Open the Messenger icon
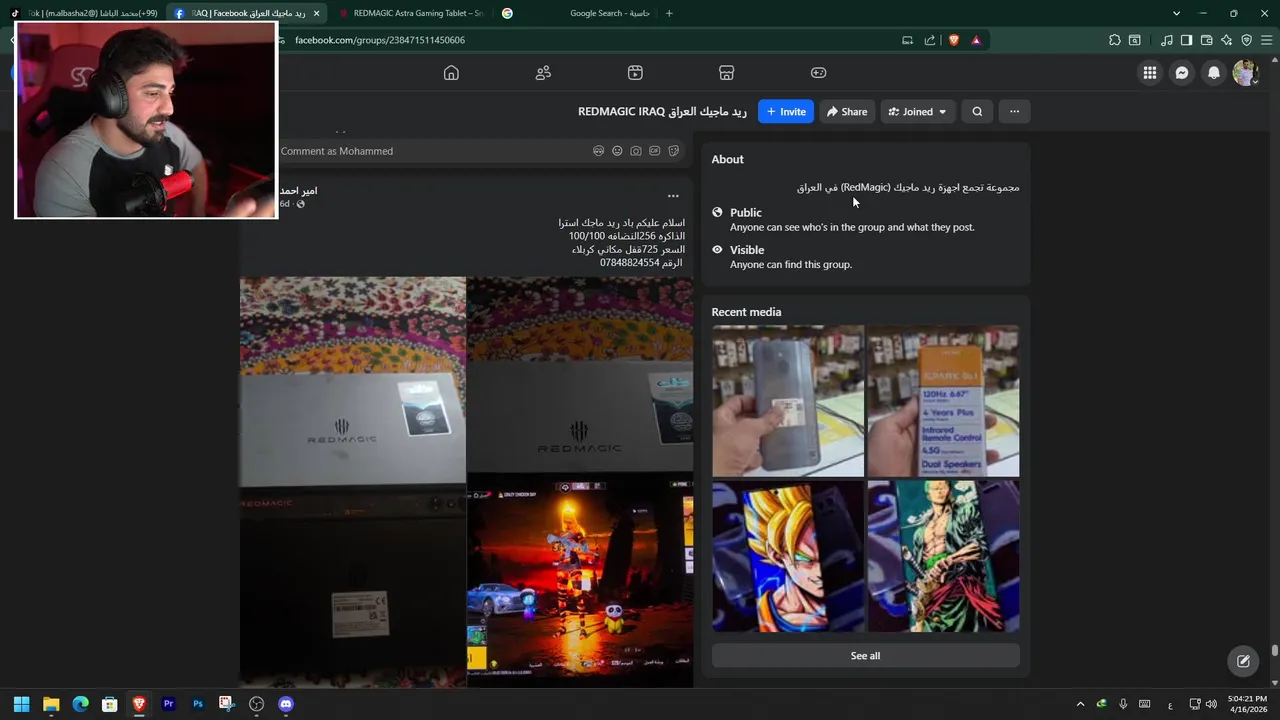This screenshot has height=720, width=1280. point(1182,73)
